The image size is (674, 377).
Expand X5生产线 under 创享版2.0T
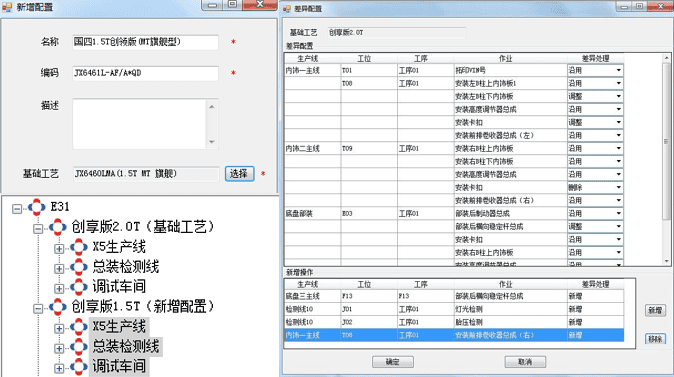59,248
